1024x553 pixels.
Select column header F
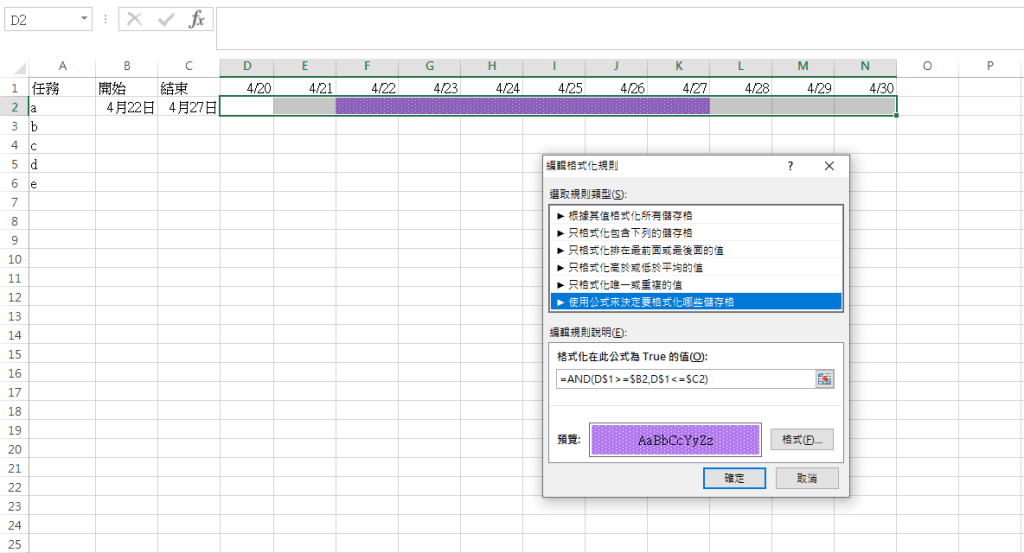pos(367,66)
